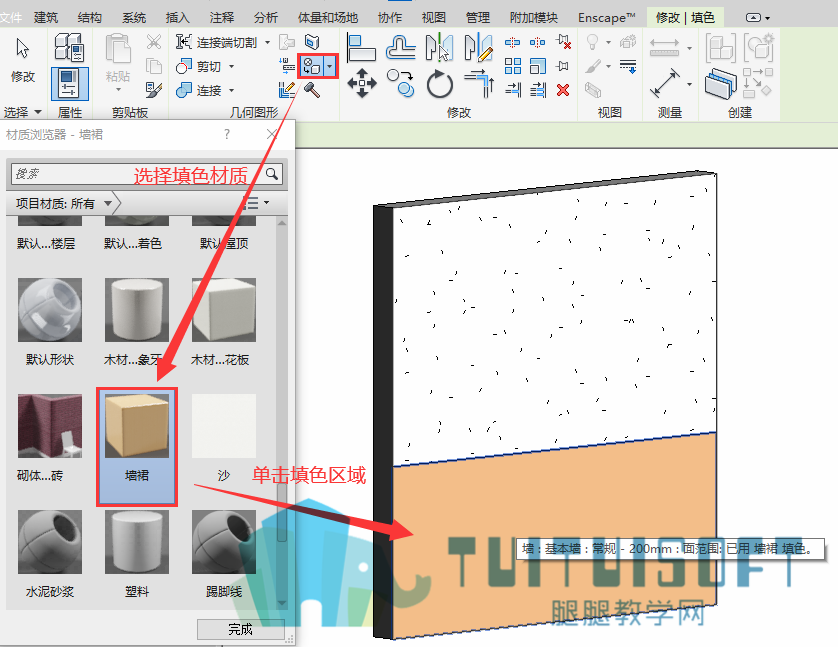The width and height of the screenshot is (838, 647).
Task: Select the Demolish hammer tool
Action: point(312,90)
